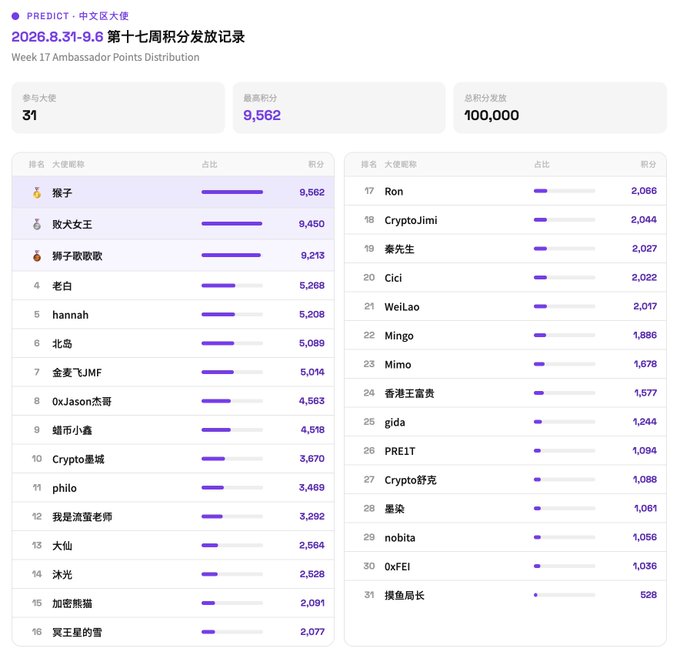Click the PREDICT · 中文区大使 header label

click(78, 16)
